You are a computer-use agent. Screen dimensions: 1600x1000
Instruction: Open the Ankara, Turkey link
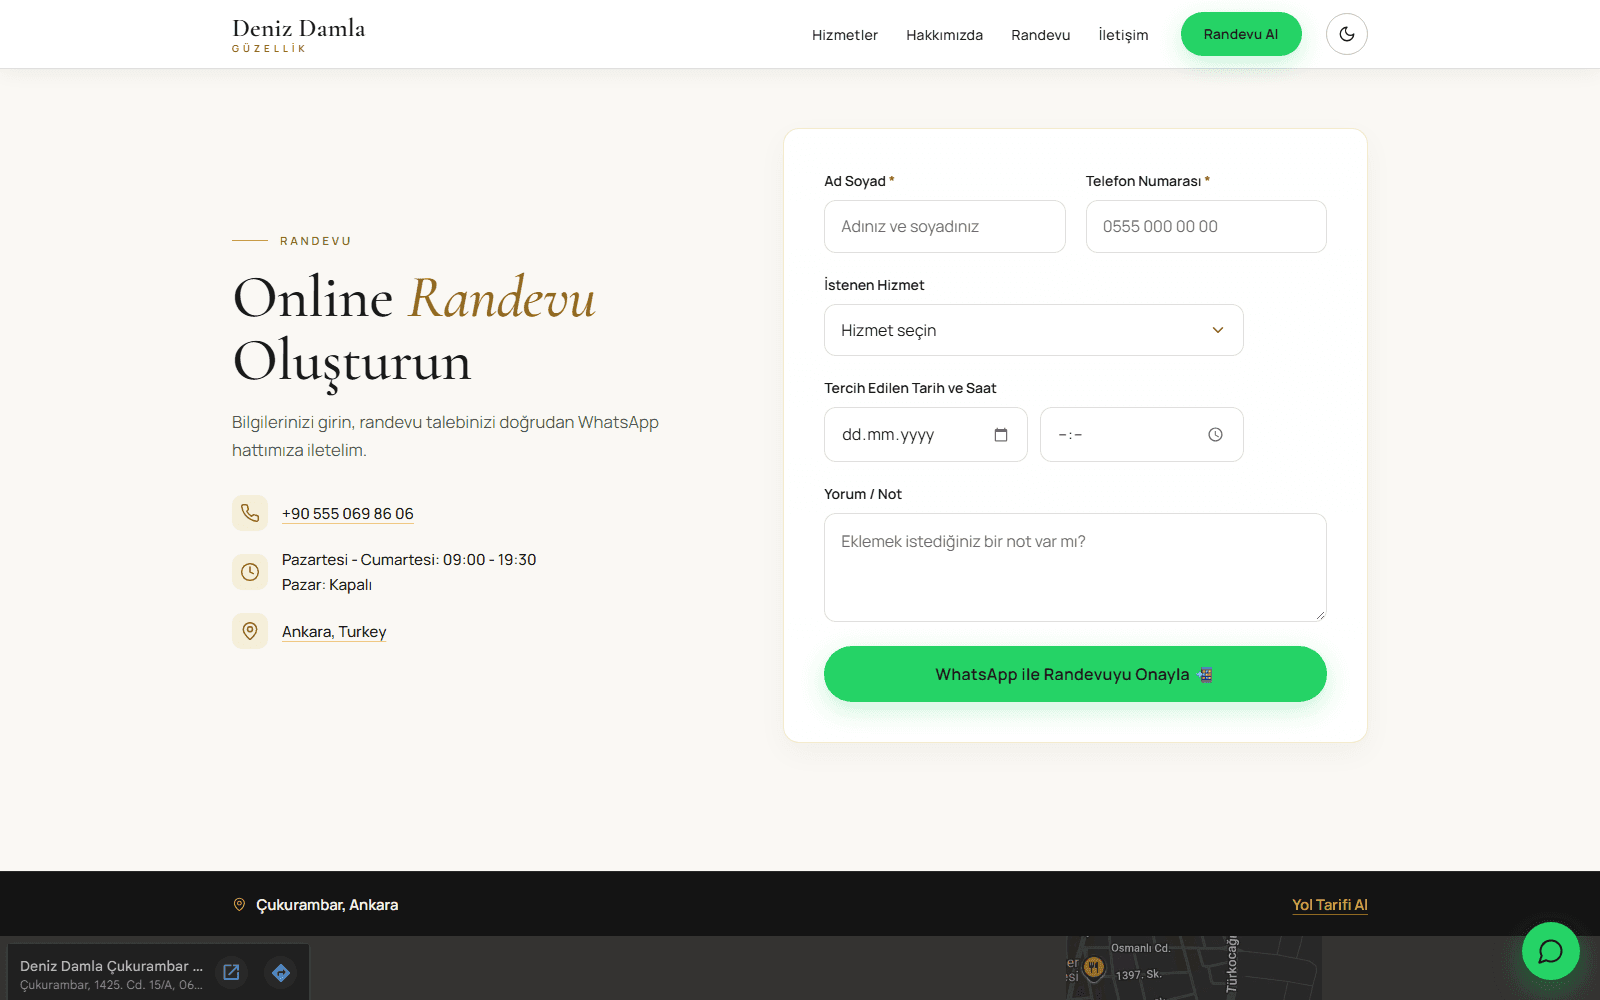(334, 632)
